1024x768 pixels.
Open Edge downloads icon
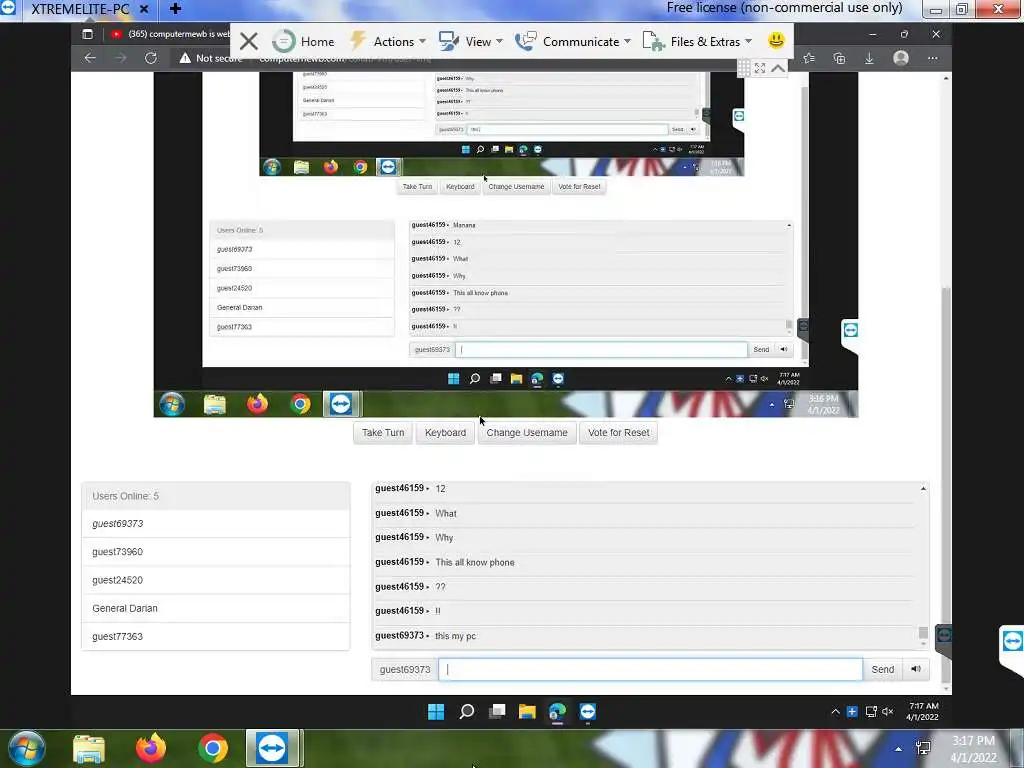coord(869,58)
